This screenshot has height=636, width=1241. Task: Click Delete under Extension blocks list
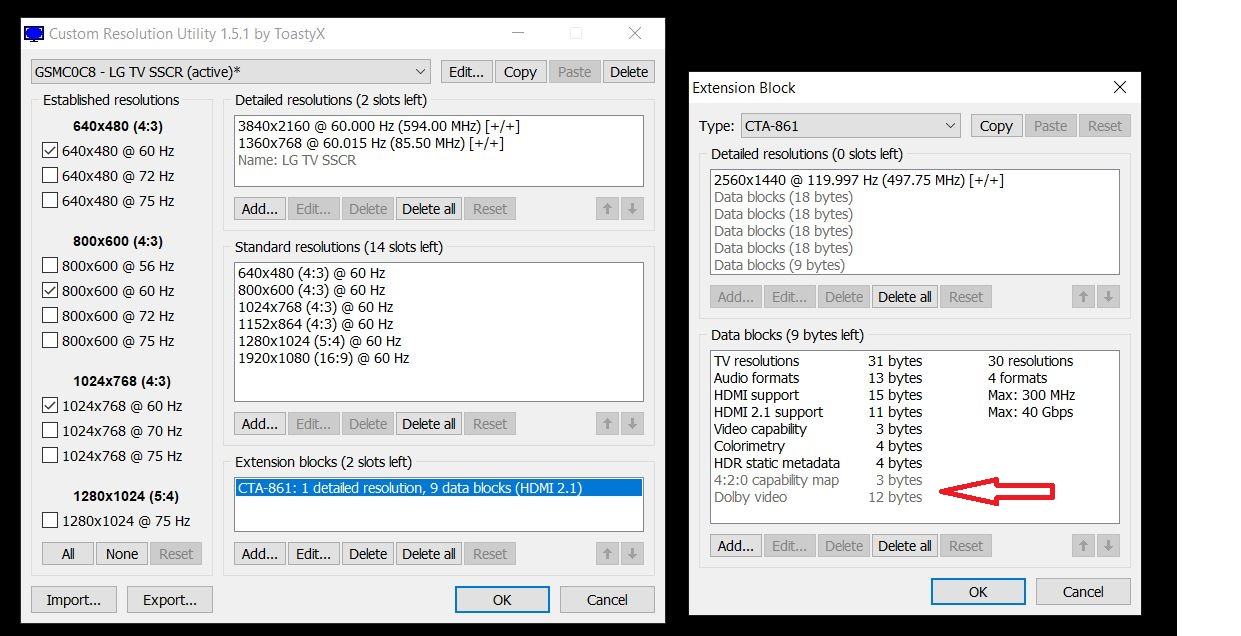[368, 554]
